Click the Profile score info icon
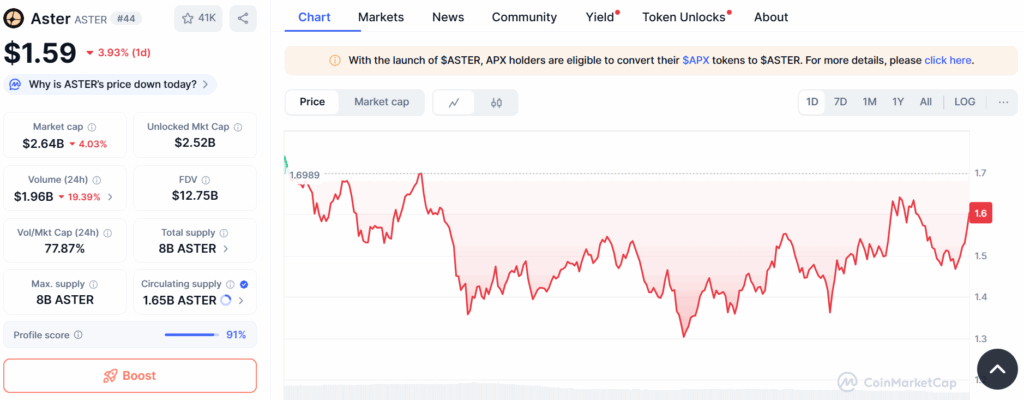This screenshot has width=1024, height=400. [x=78, y=335]
